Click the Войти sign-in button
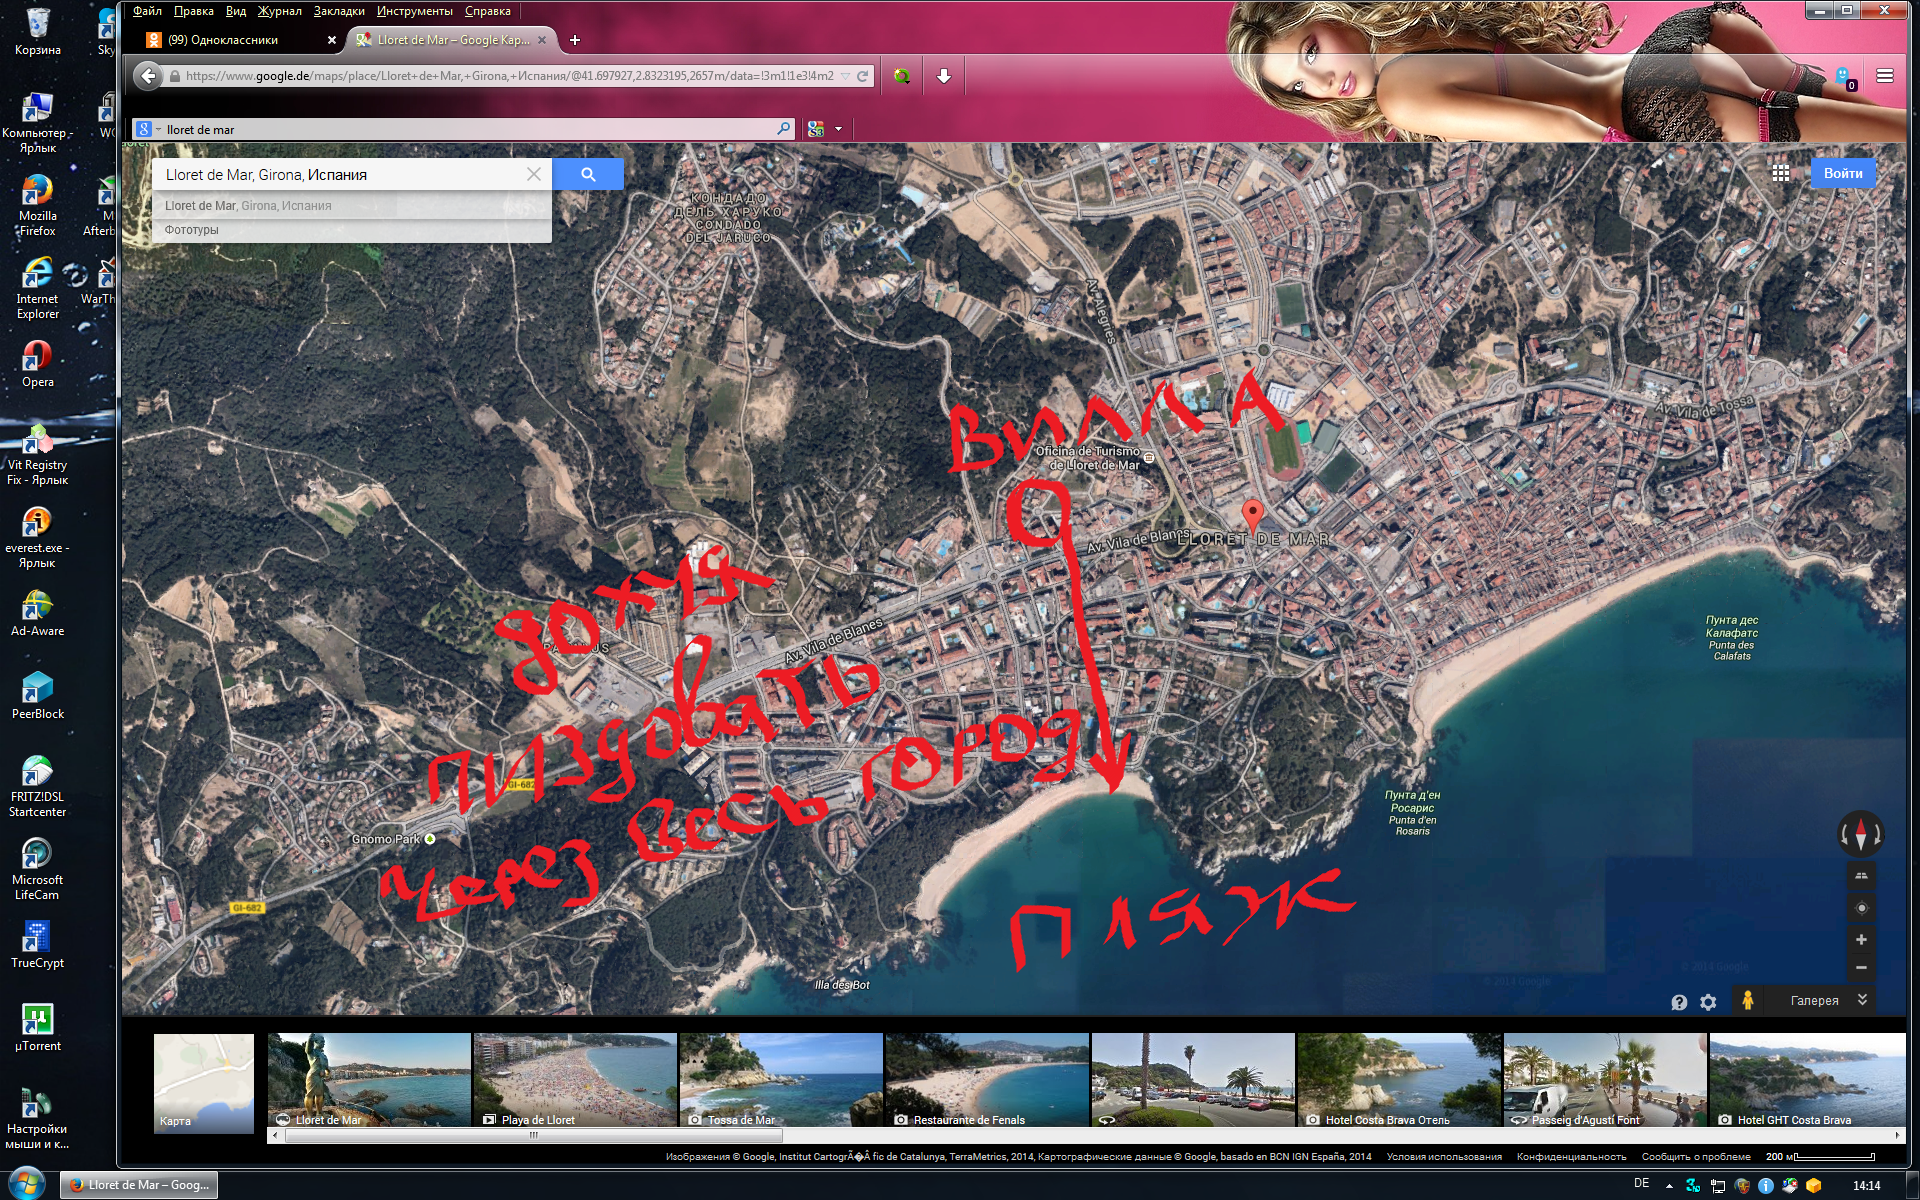 (1842, 173)
